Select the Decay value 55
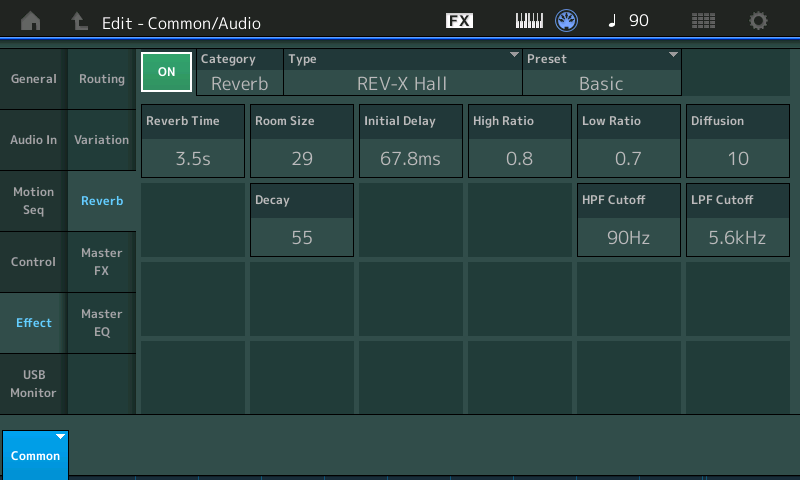The width and height of the screenshot is (800, 480). (x=301, y=220)
